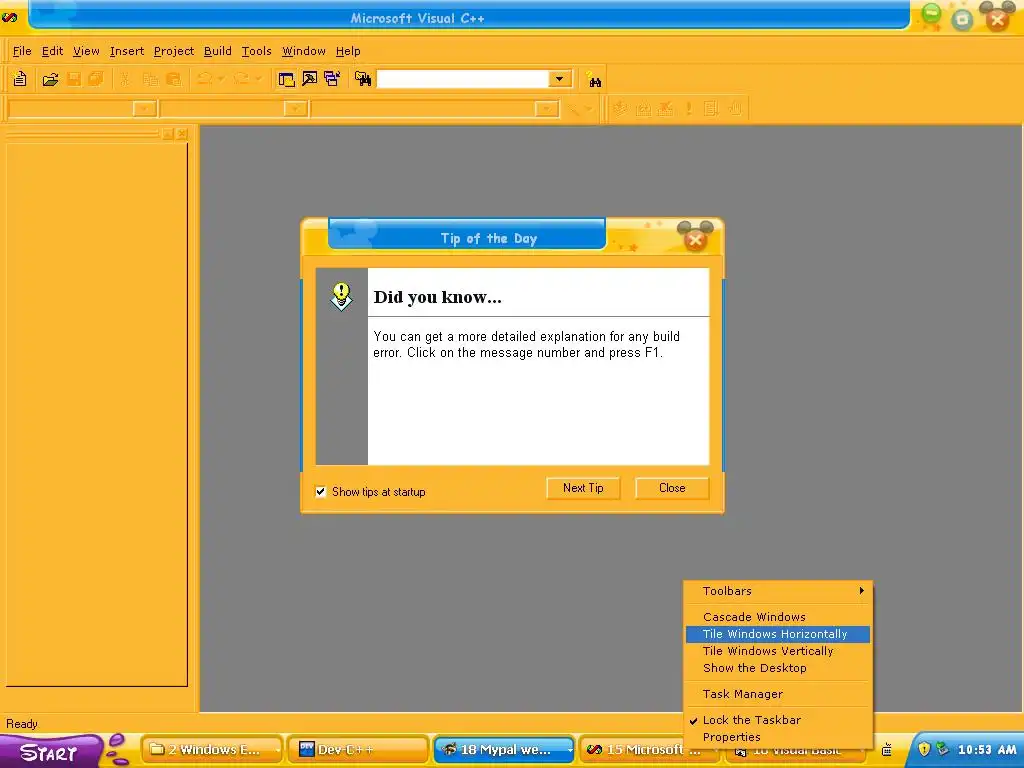Viewport: 1024px width, 768px height.
Task: Open the Window menu
Action: (x=304, y=51)
